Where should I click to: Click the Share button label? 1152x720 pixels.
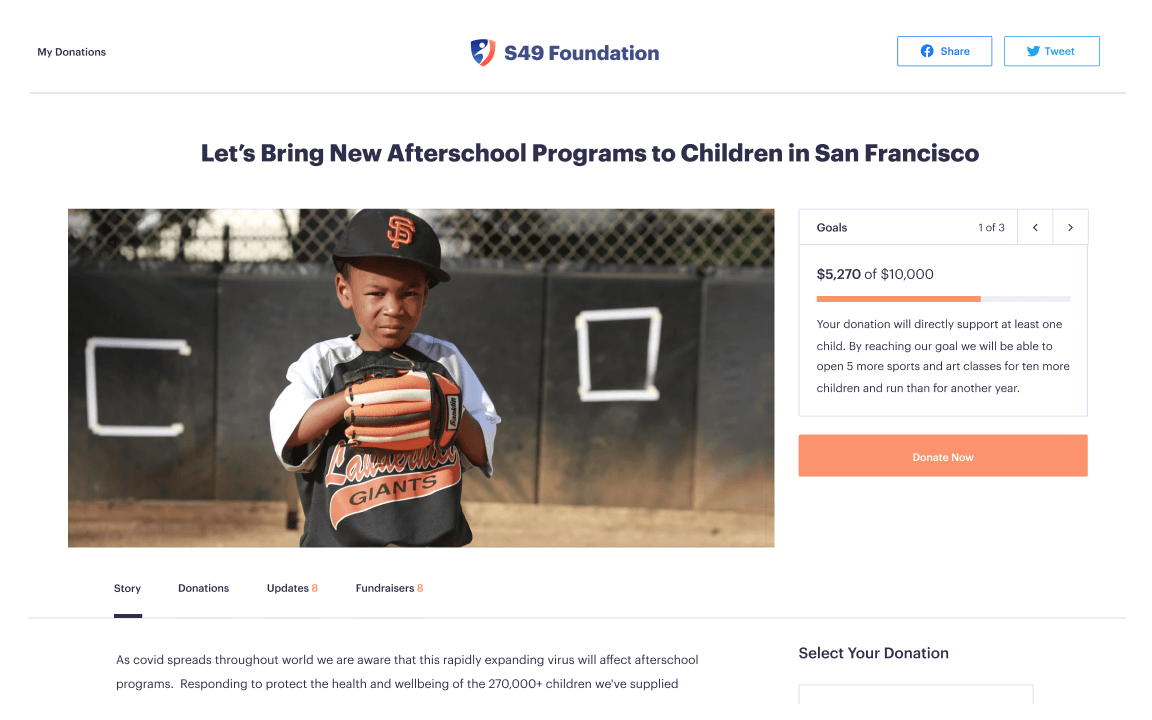click(x=955, y=51)
